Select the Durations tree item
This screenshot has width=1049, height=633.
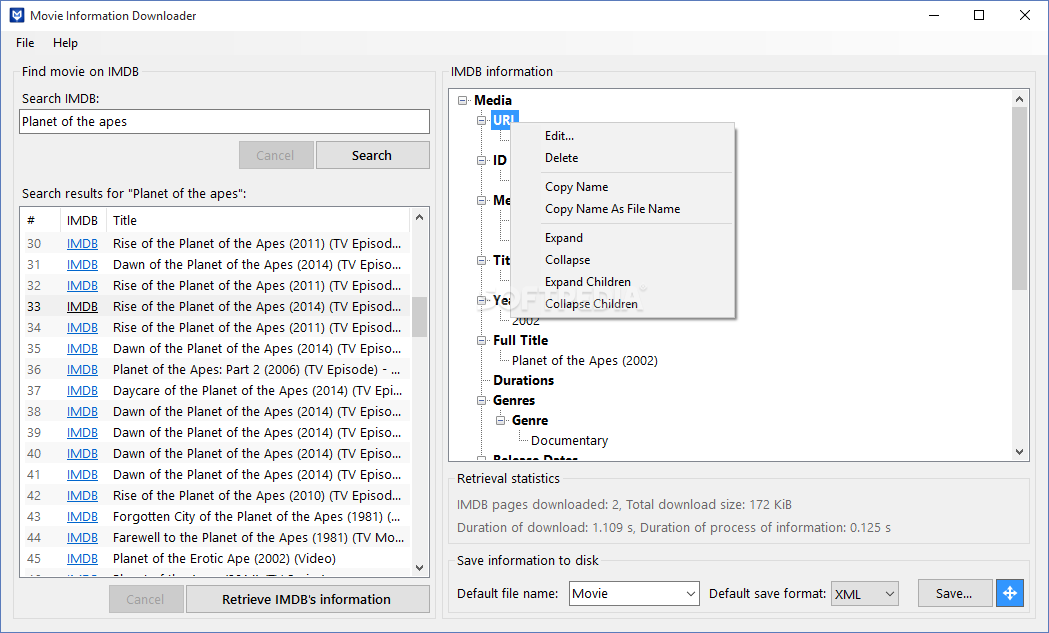tap(523, 381)
